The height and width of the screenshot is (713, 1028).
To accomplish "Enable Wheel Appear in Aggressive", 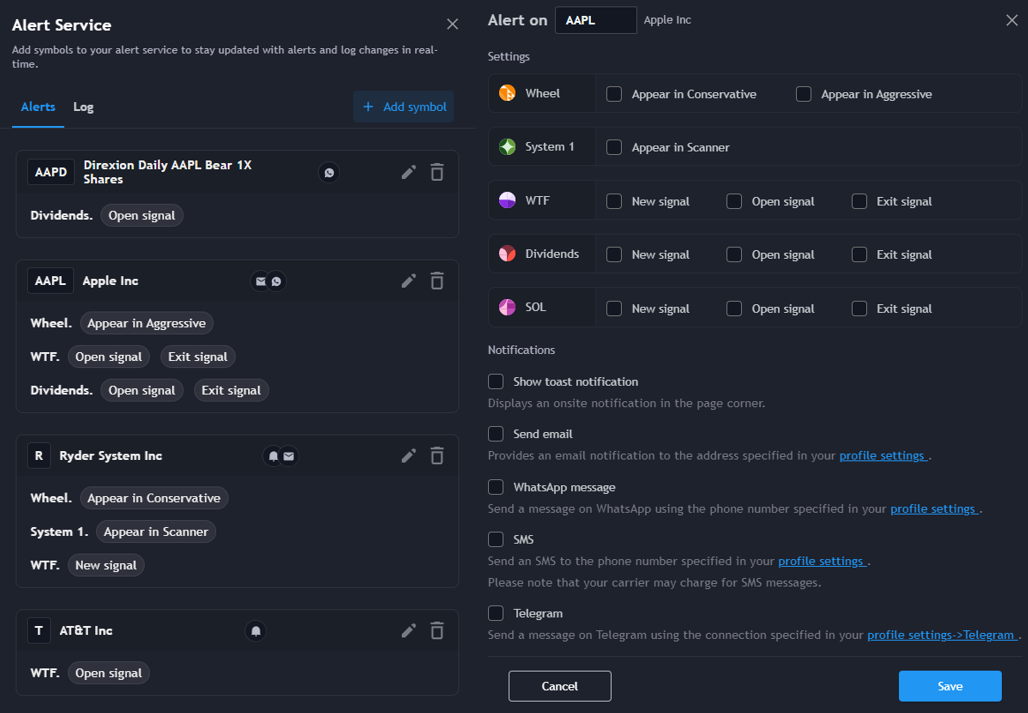I will 804,94.
